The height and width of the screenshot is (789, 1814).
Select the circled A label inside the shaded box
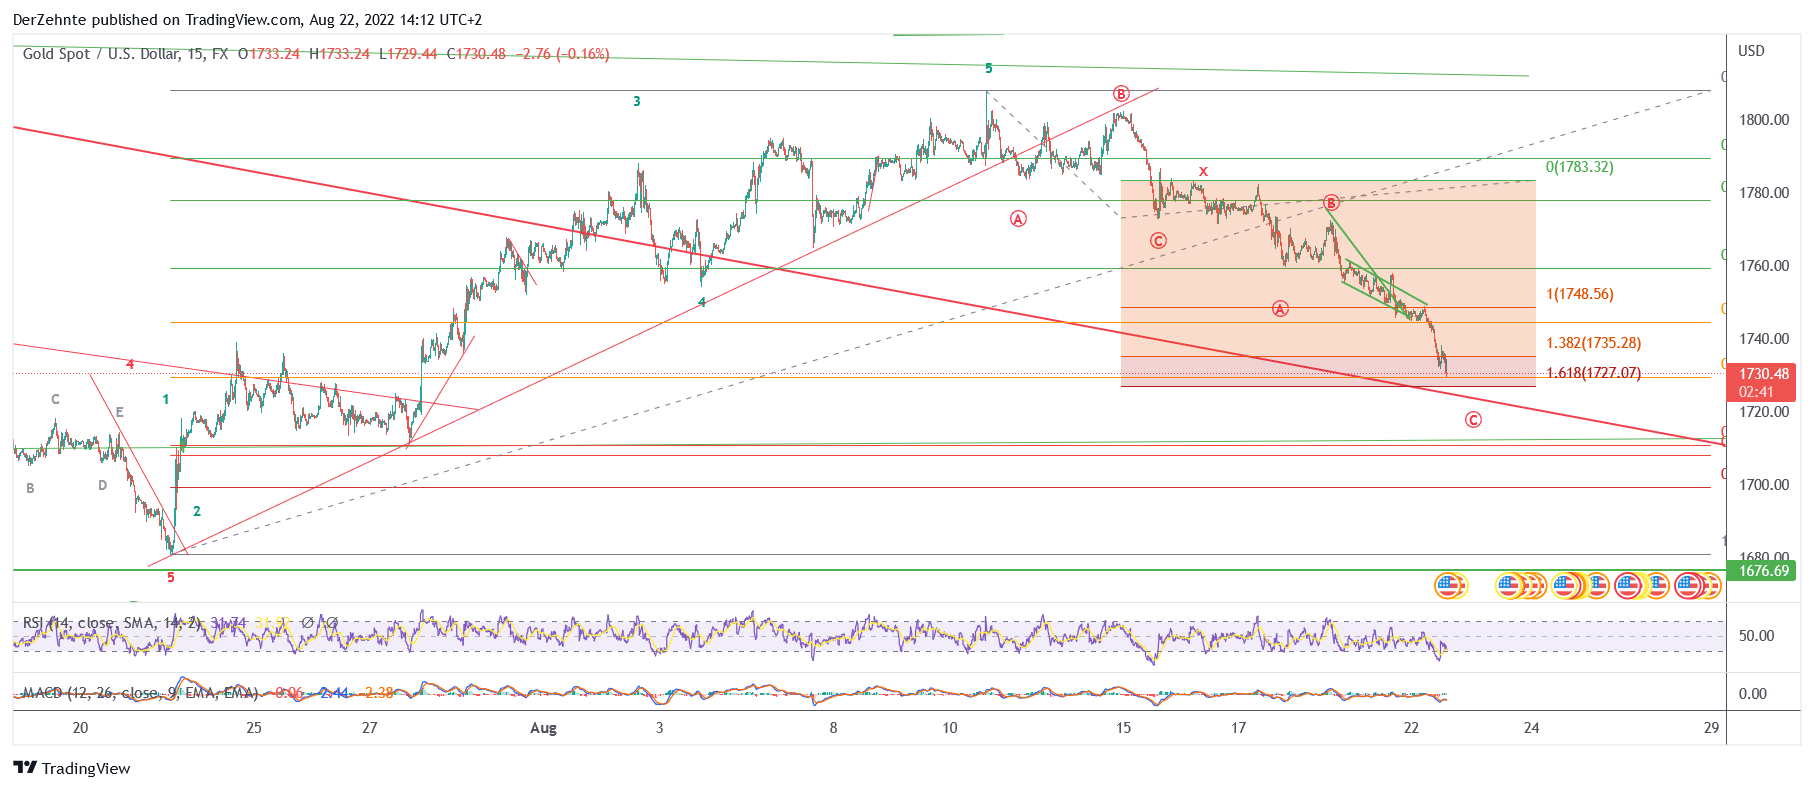pyautogui.click(x=1280, y=309)
